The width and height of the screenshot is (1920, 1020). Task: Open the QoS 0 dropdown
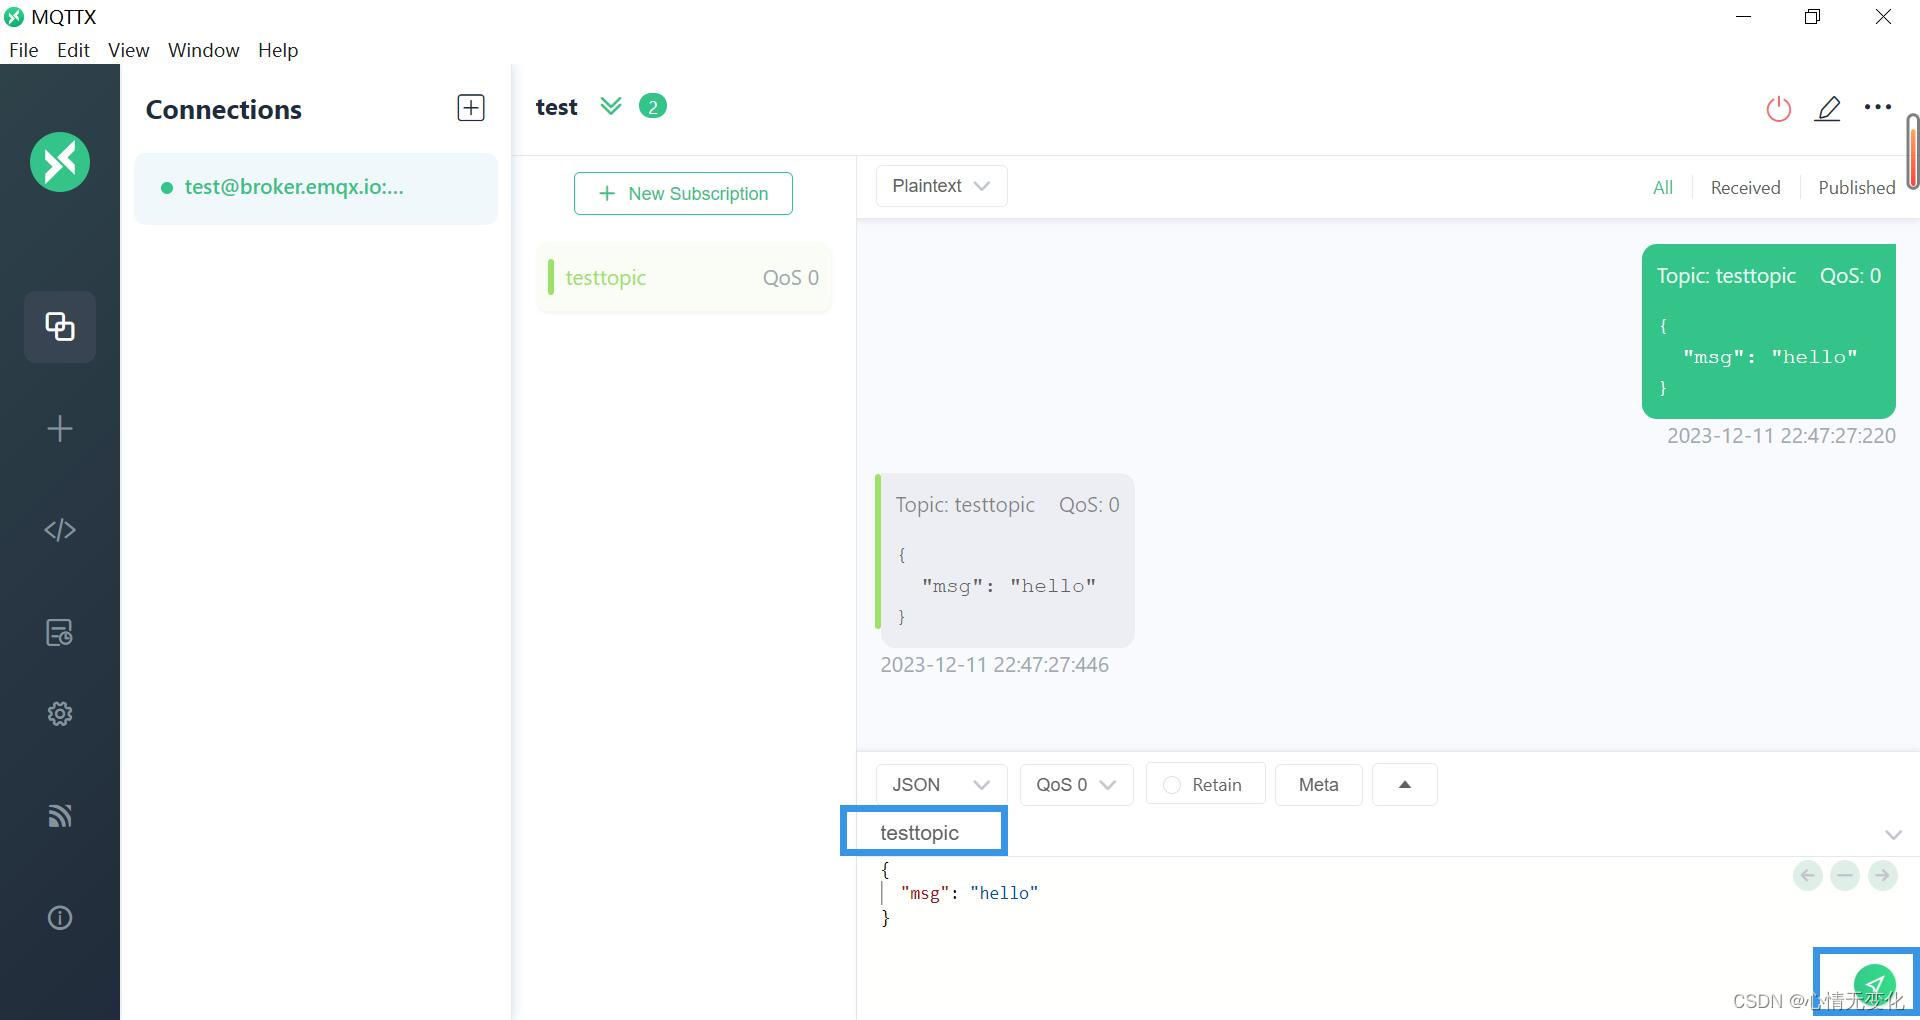point(1076,785)
